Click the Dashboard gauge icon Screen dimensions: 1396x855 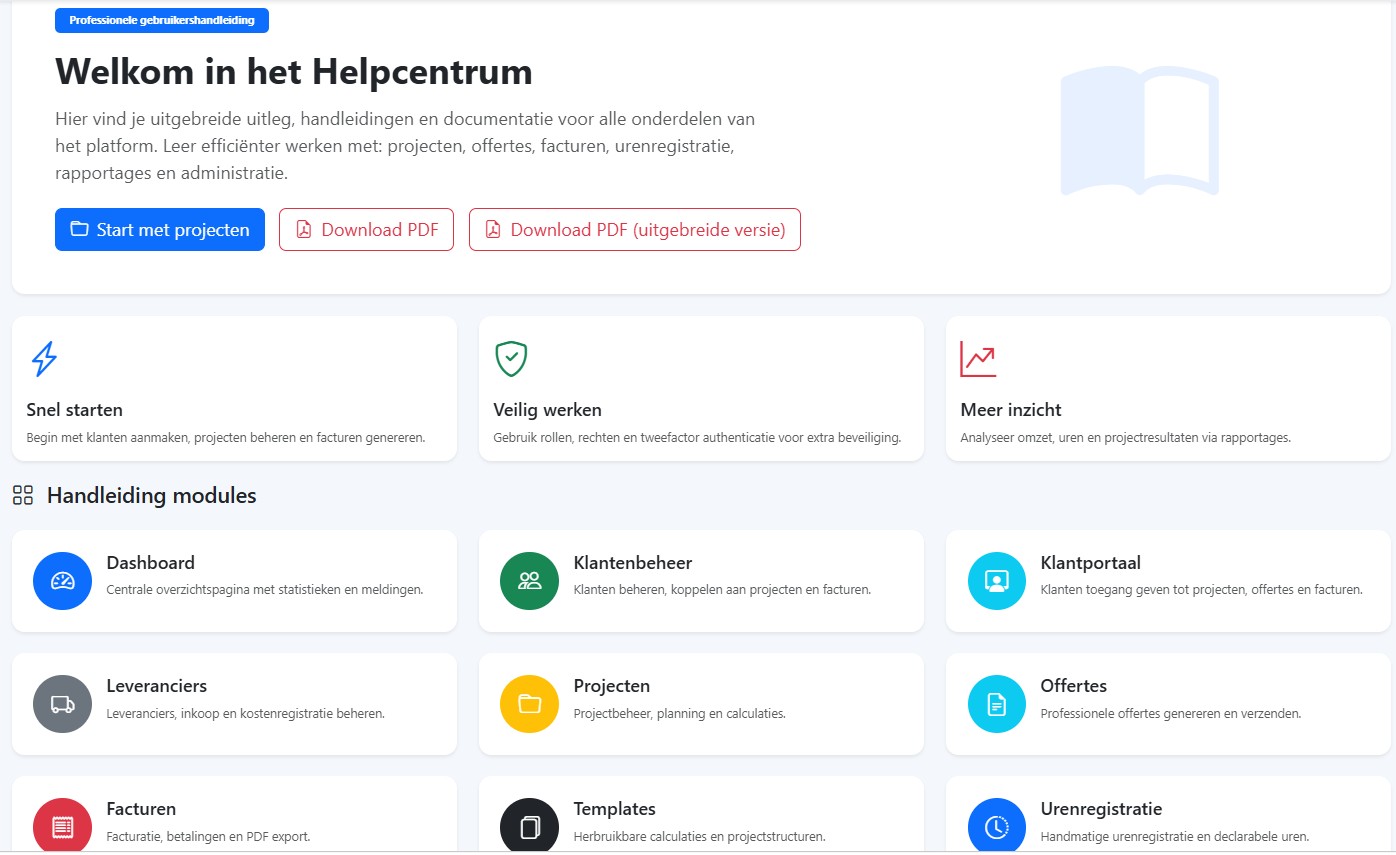pyautogui.click(x=62, y=581)
